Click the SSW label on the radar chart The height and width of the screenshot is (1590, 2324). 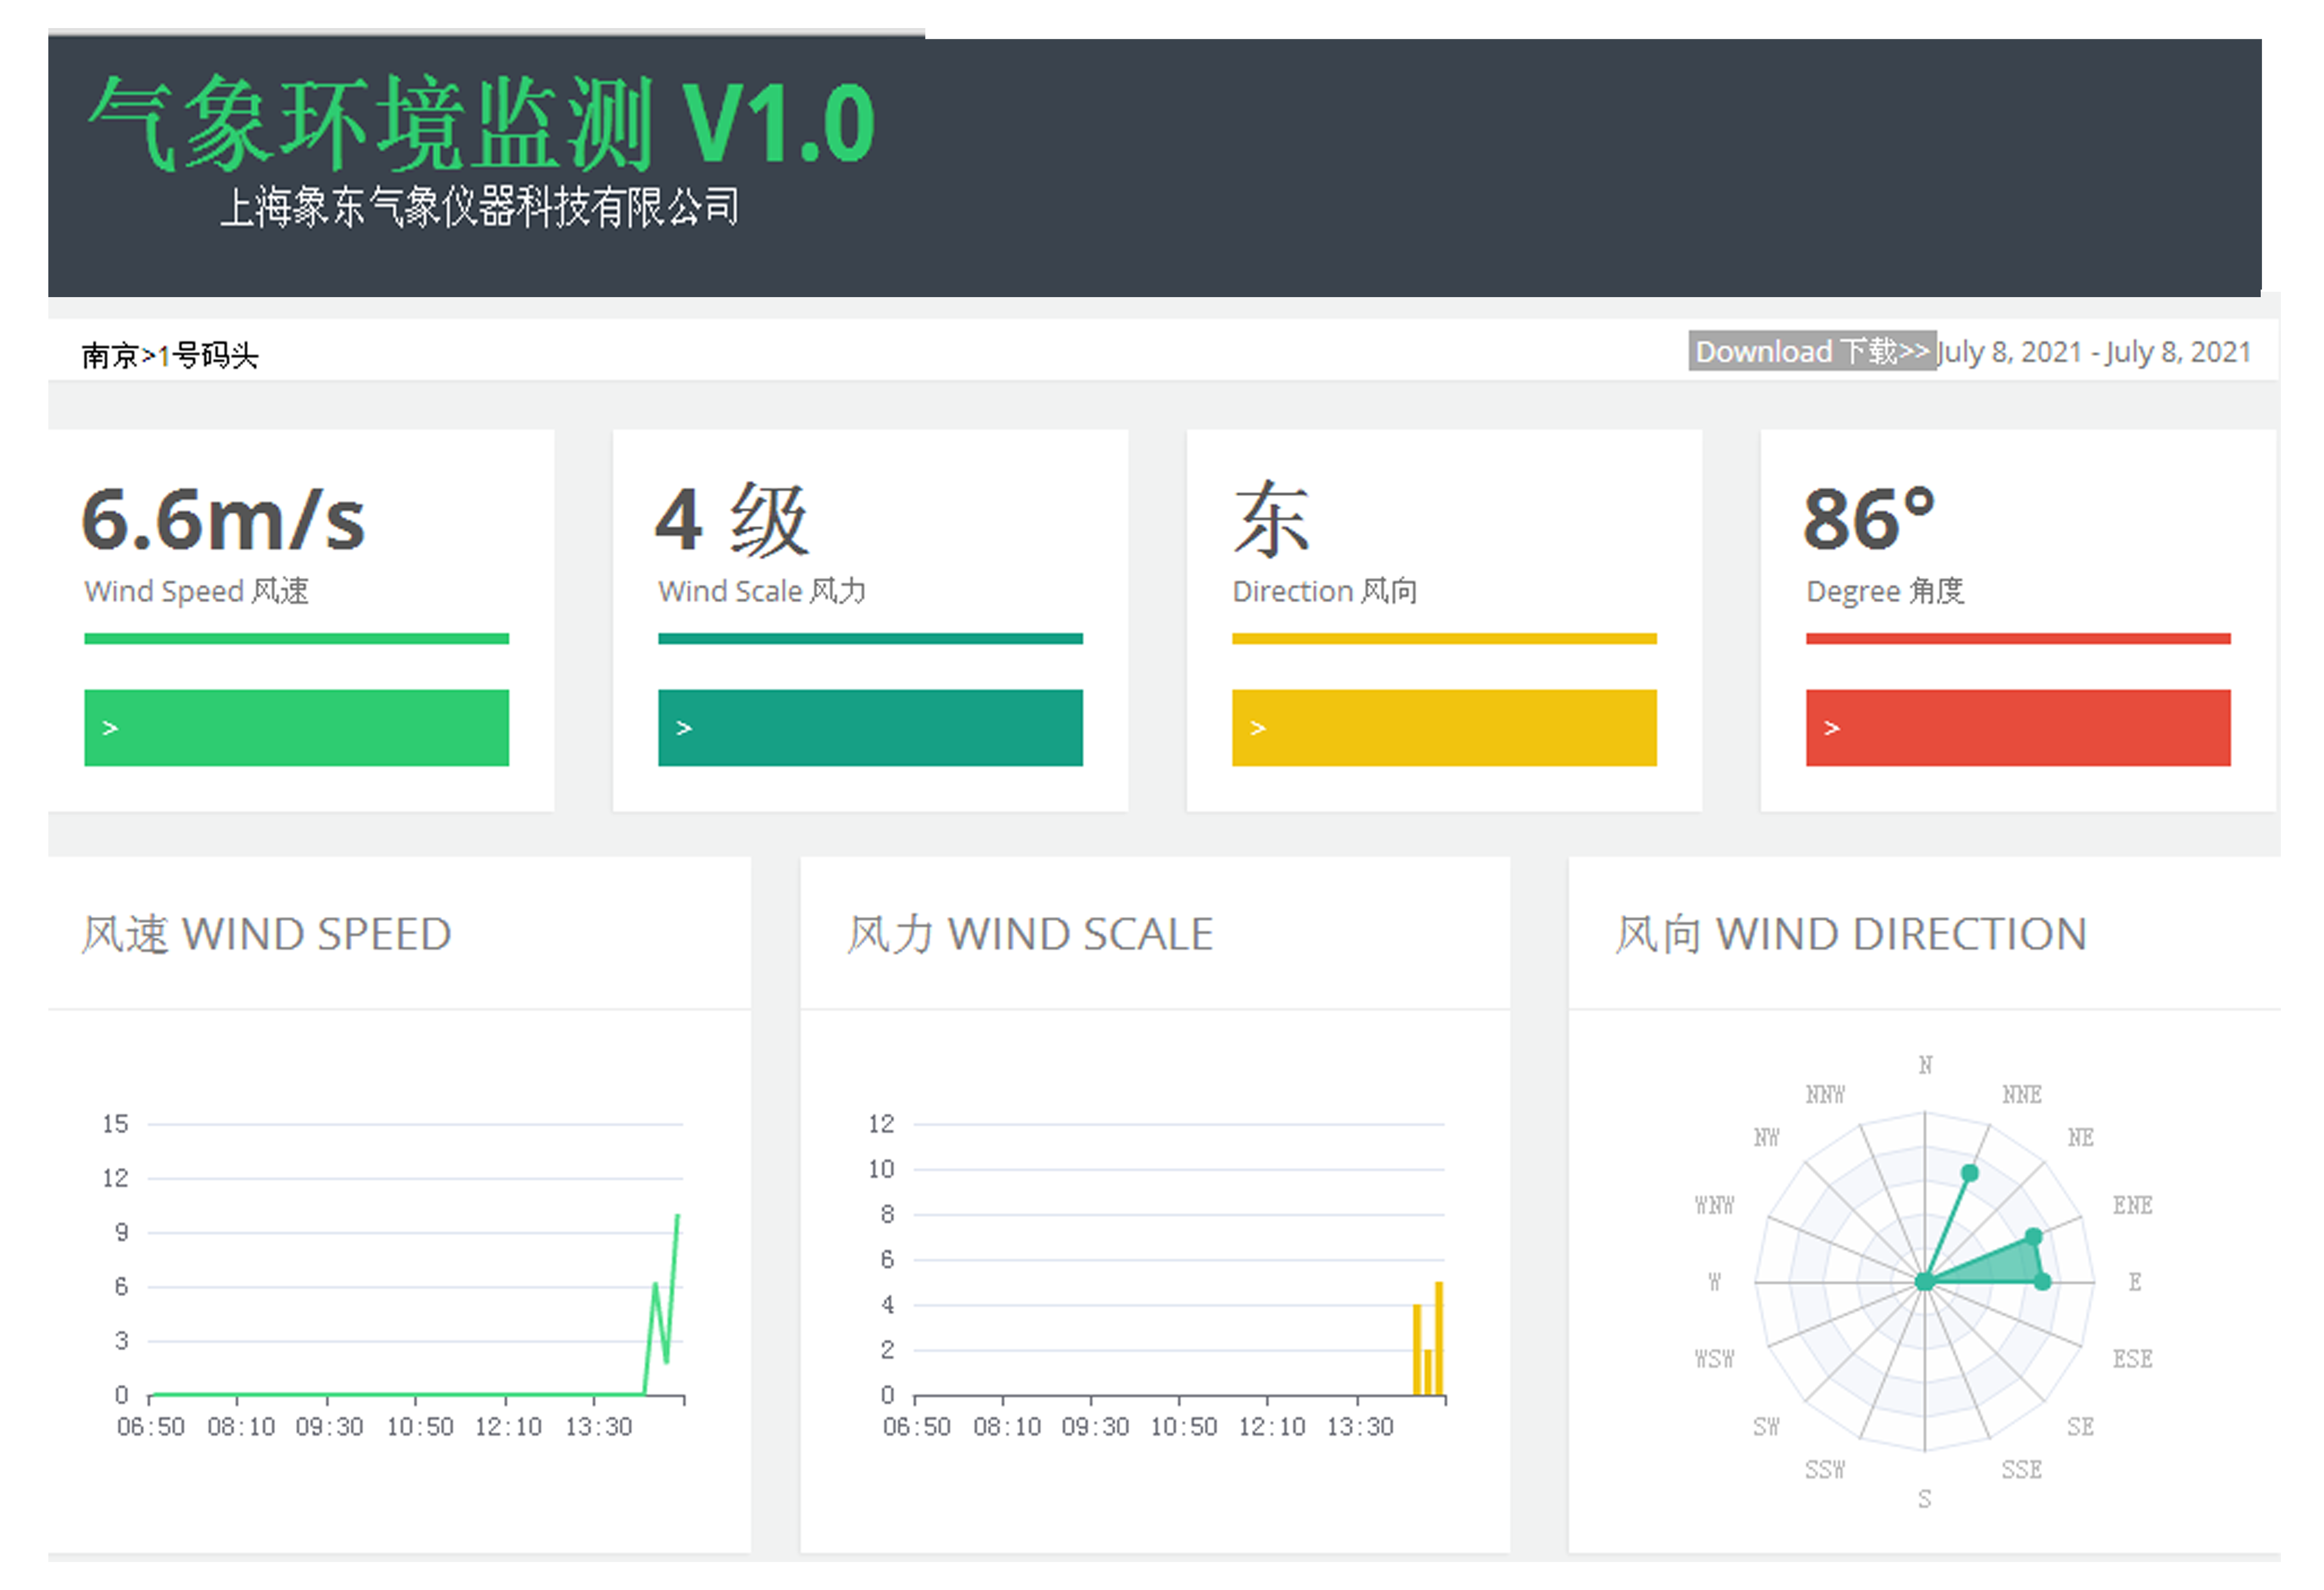click(x=1825, y=1470)
